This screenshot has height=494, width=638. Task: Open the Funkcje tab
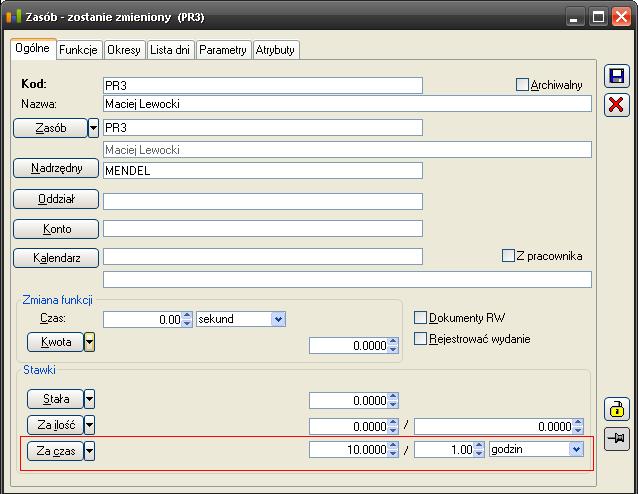tap(78, 50)
